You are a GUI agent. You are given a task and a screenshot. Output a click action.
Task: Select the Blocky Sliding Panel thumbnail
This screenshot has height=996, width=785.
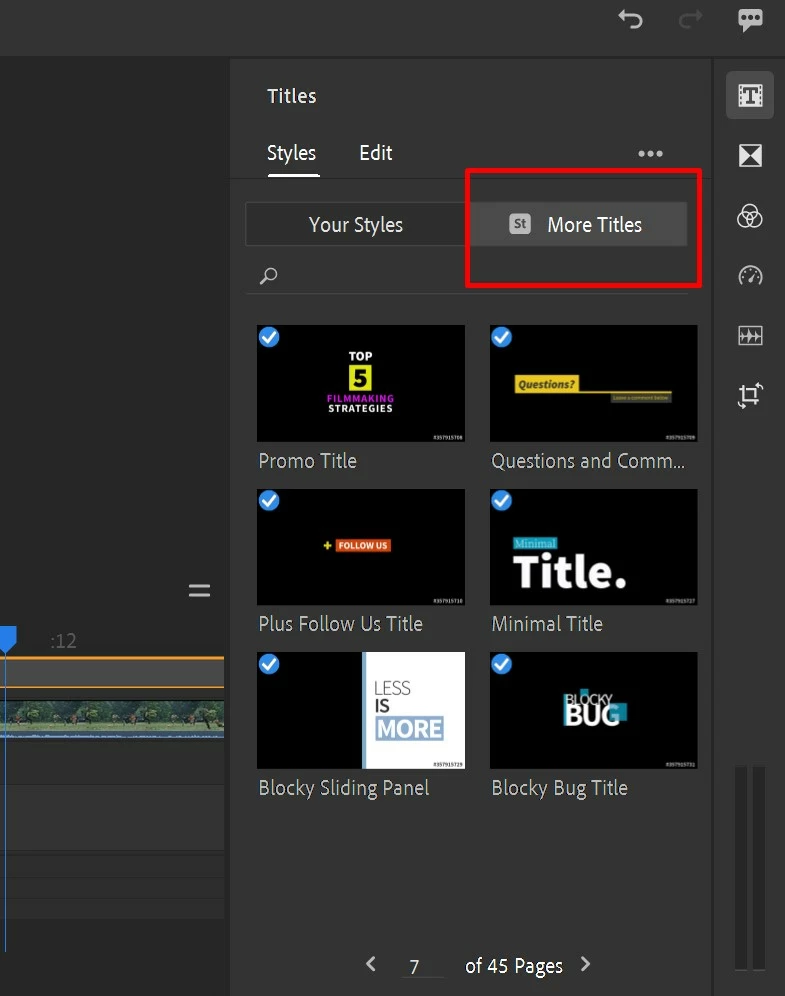click(x=361, y=710)
